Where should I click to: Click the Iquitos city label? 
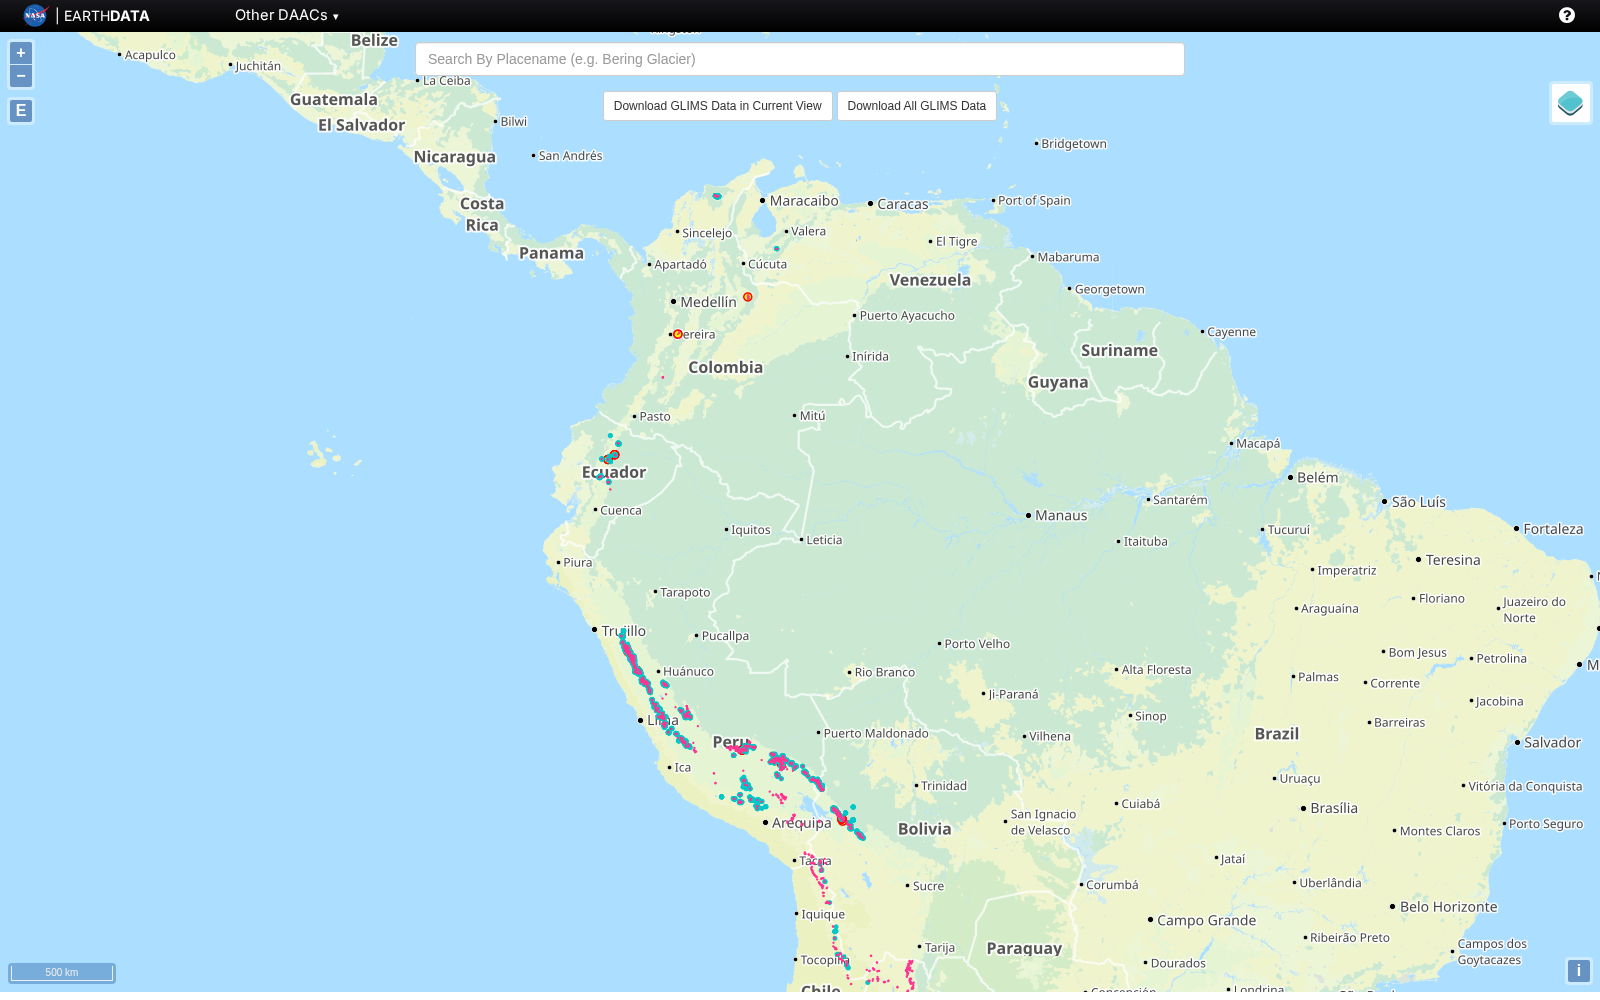coord(751,530)
